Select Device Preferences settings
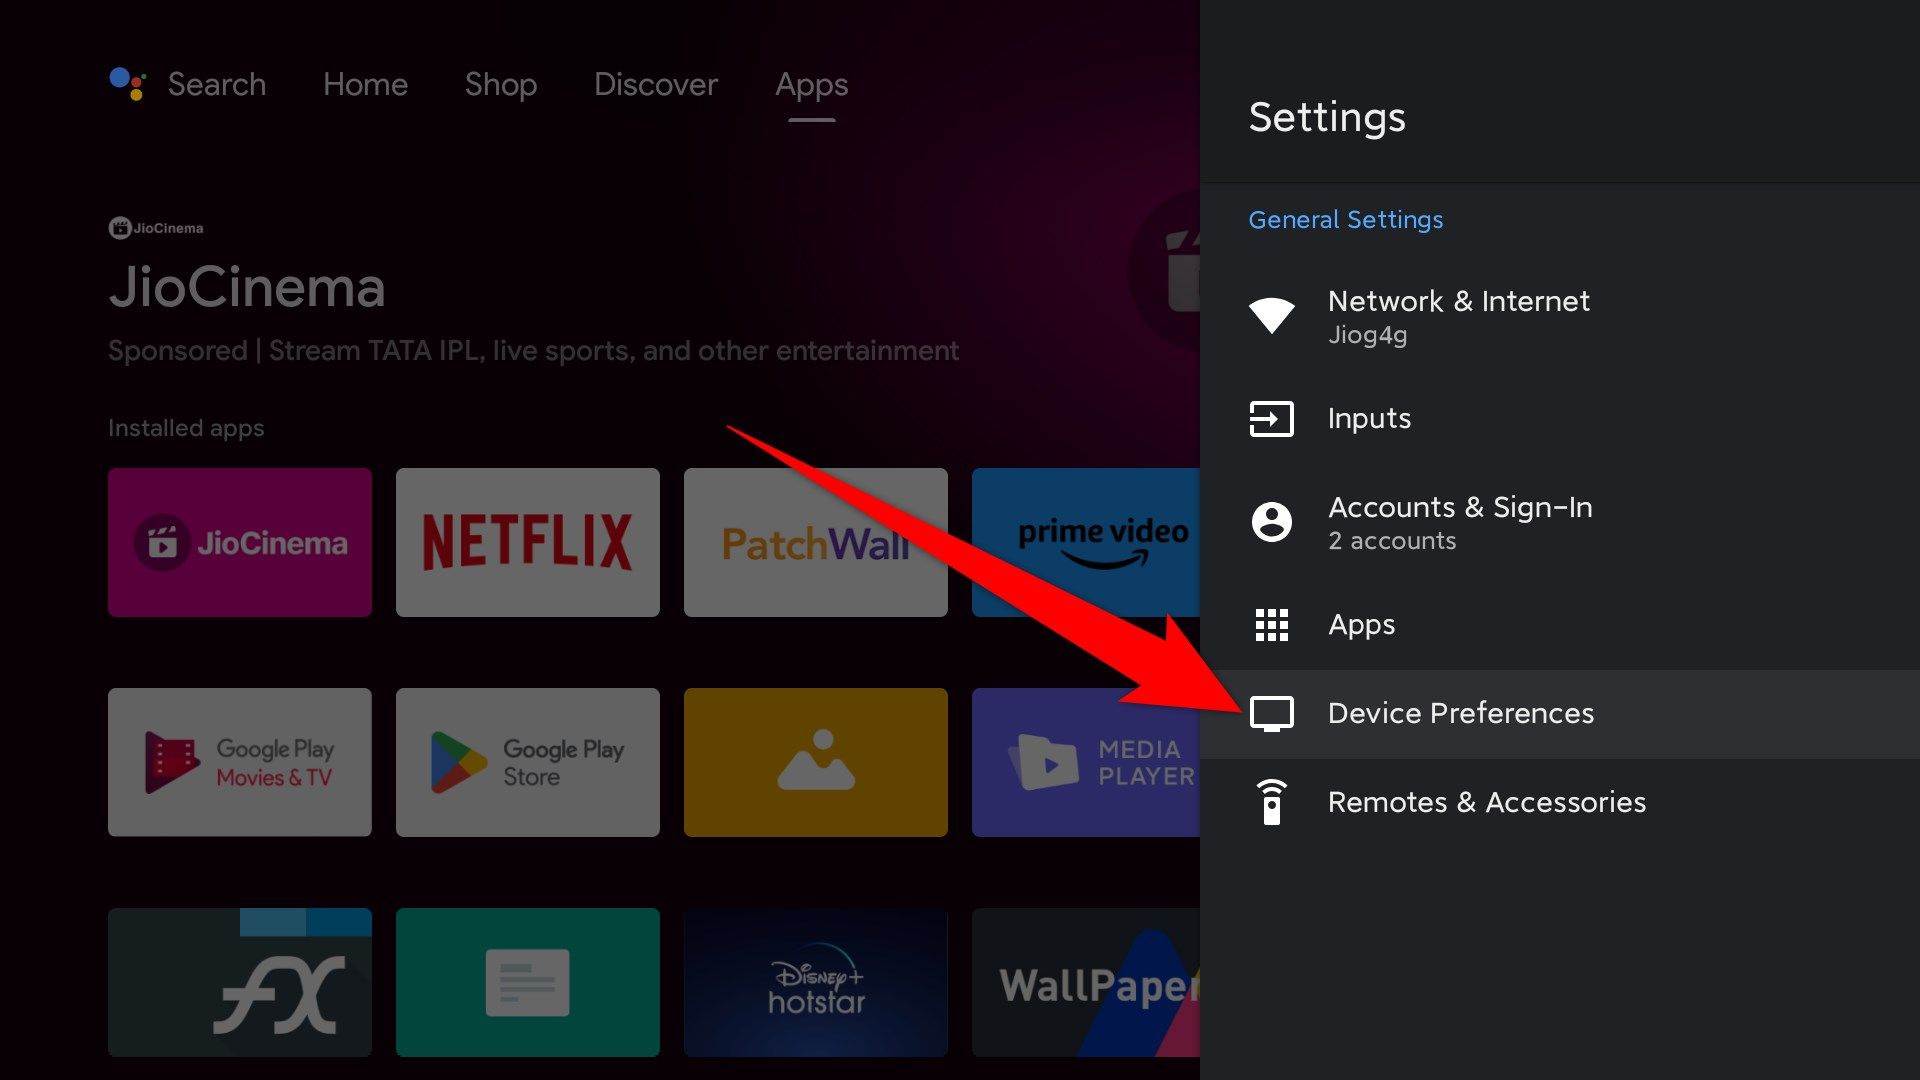 point(1461,712)
